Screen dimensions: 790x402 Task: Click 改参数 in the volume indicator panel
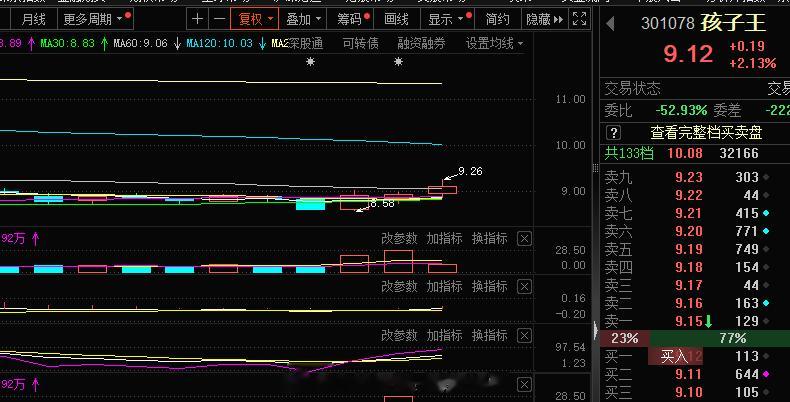pos(399,238)
